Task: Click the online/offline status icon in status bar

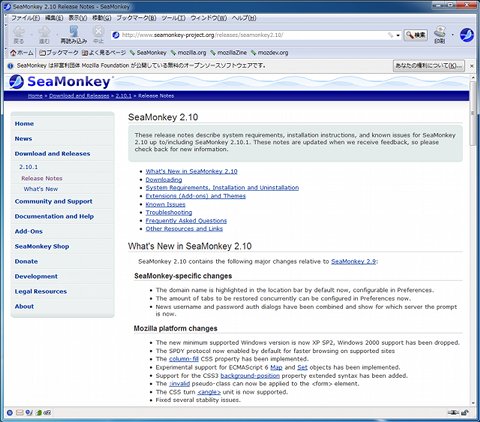Action: coord(453,413)
